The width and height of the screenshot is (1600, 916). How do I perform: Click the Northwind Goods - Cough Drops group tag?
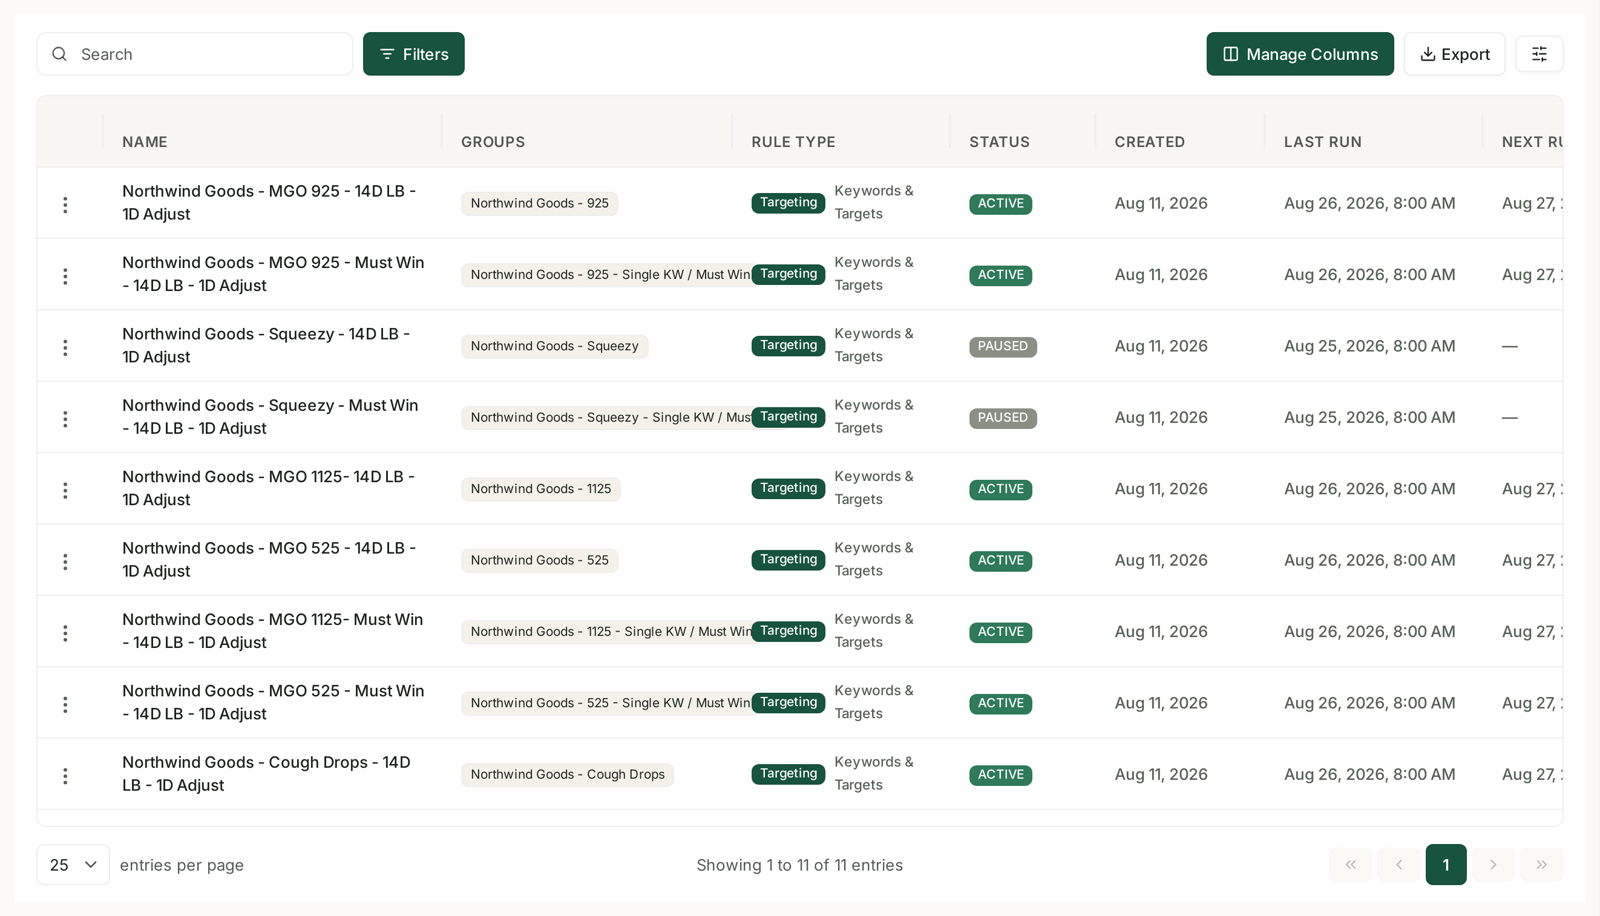568,775
